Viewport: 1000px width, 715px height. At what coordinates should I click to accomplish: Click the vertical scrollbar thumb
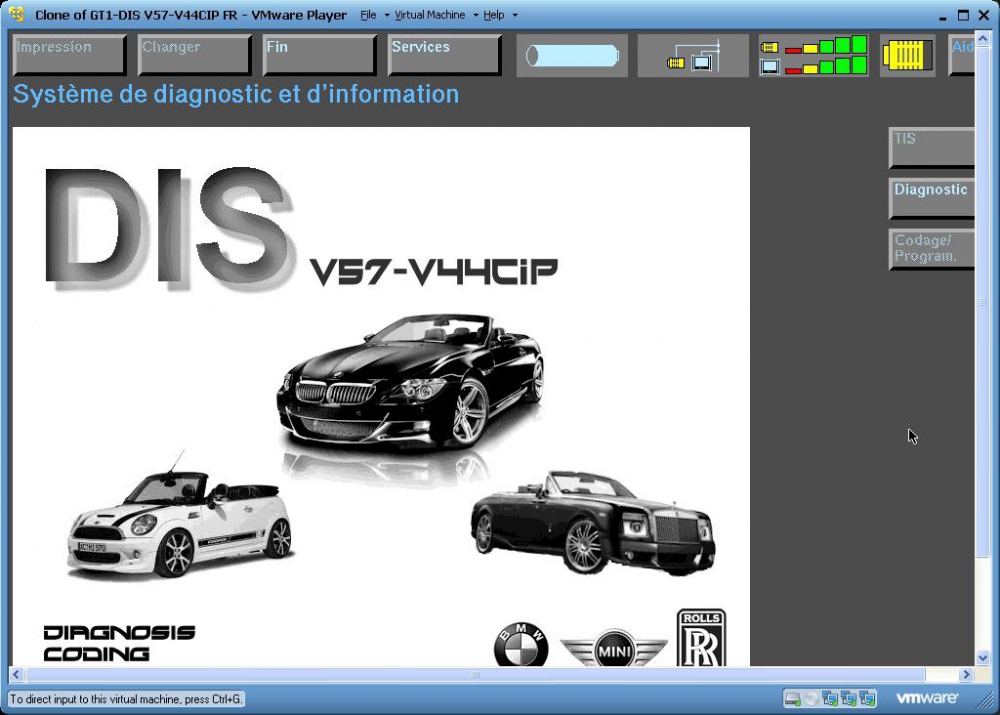(x=982, y=302)
